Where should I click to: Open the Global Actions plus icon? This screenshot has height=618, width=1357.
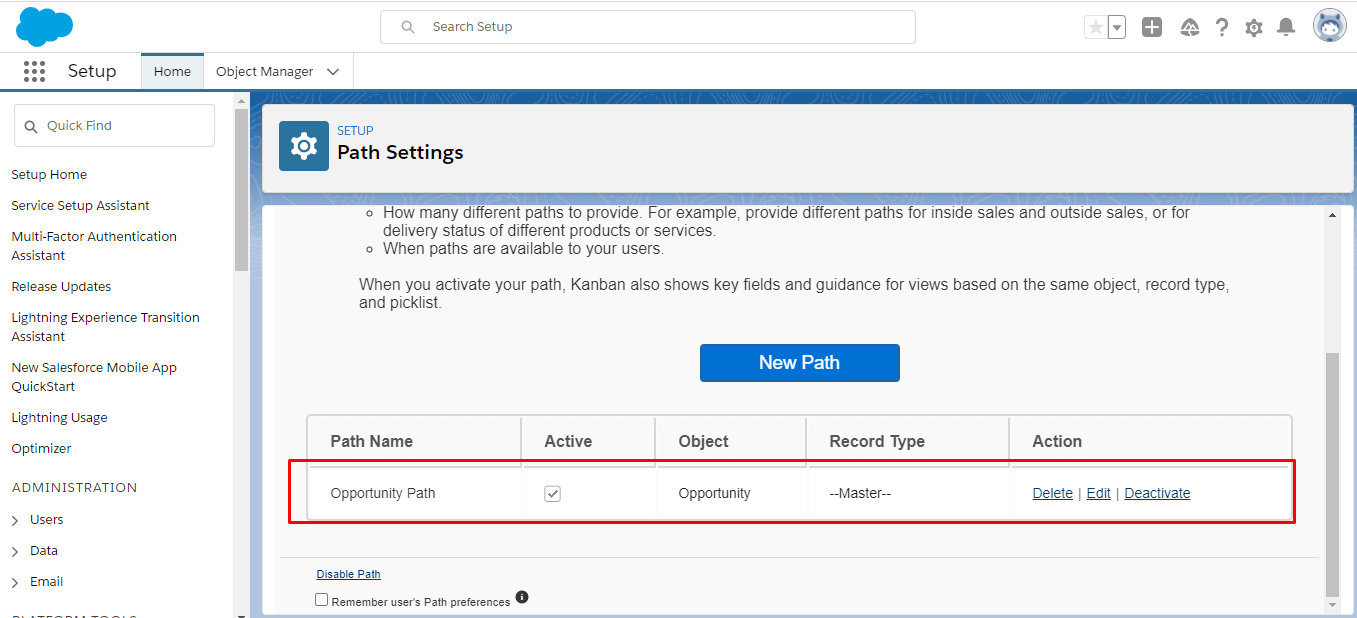[x=1152, y=28]
